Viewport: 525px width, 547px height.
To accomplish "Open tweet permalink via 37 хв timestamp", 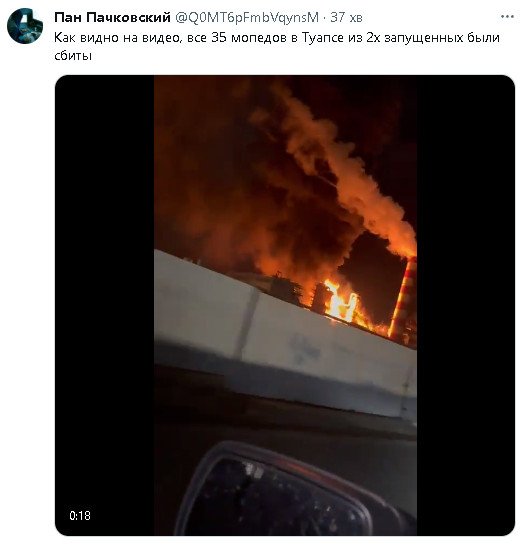I will (346, 17).
